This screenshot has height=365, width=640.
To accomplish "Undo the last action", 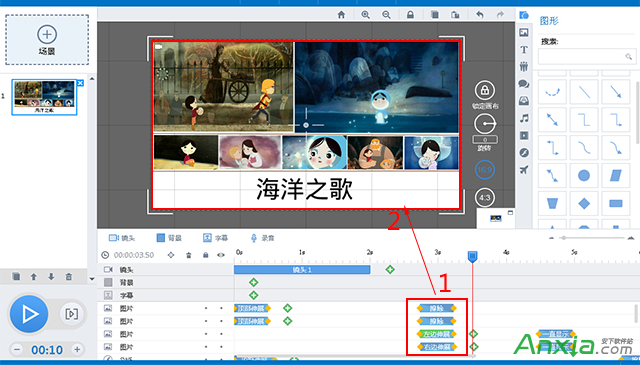I will click(x=480, y=15).
